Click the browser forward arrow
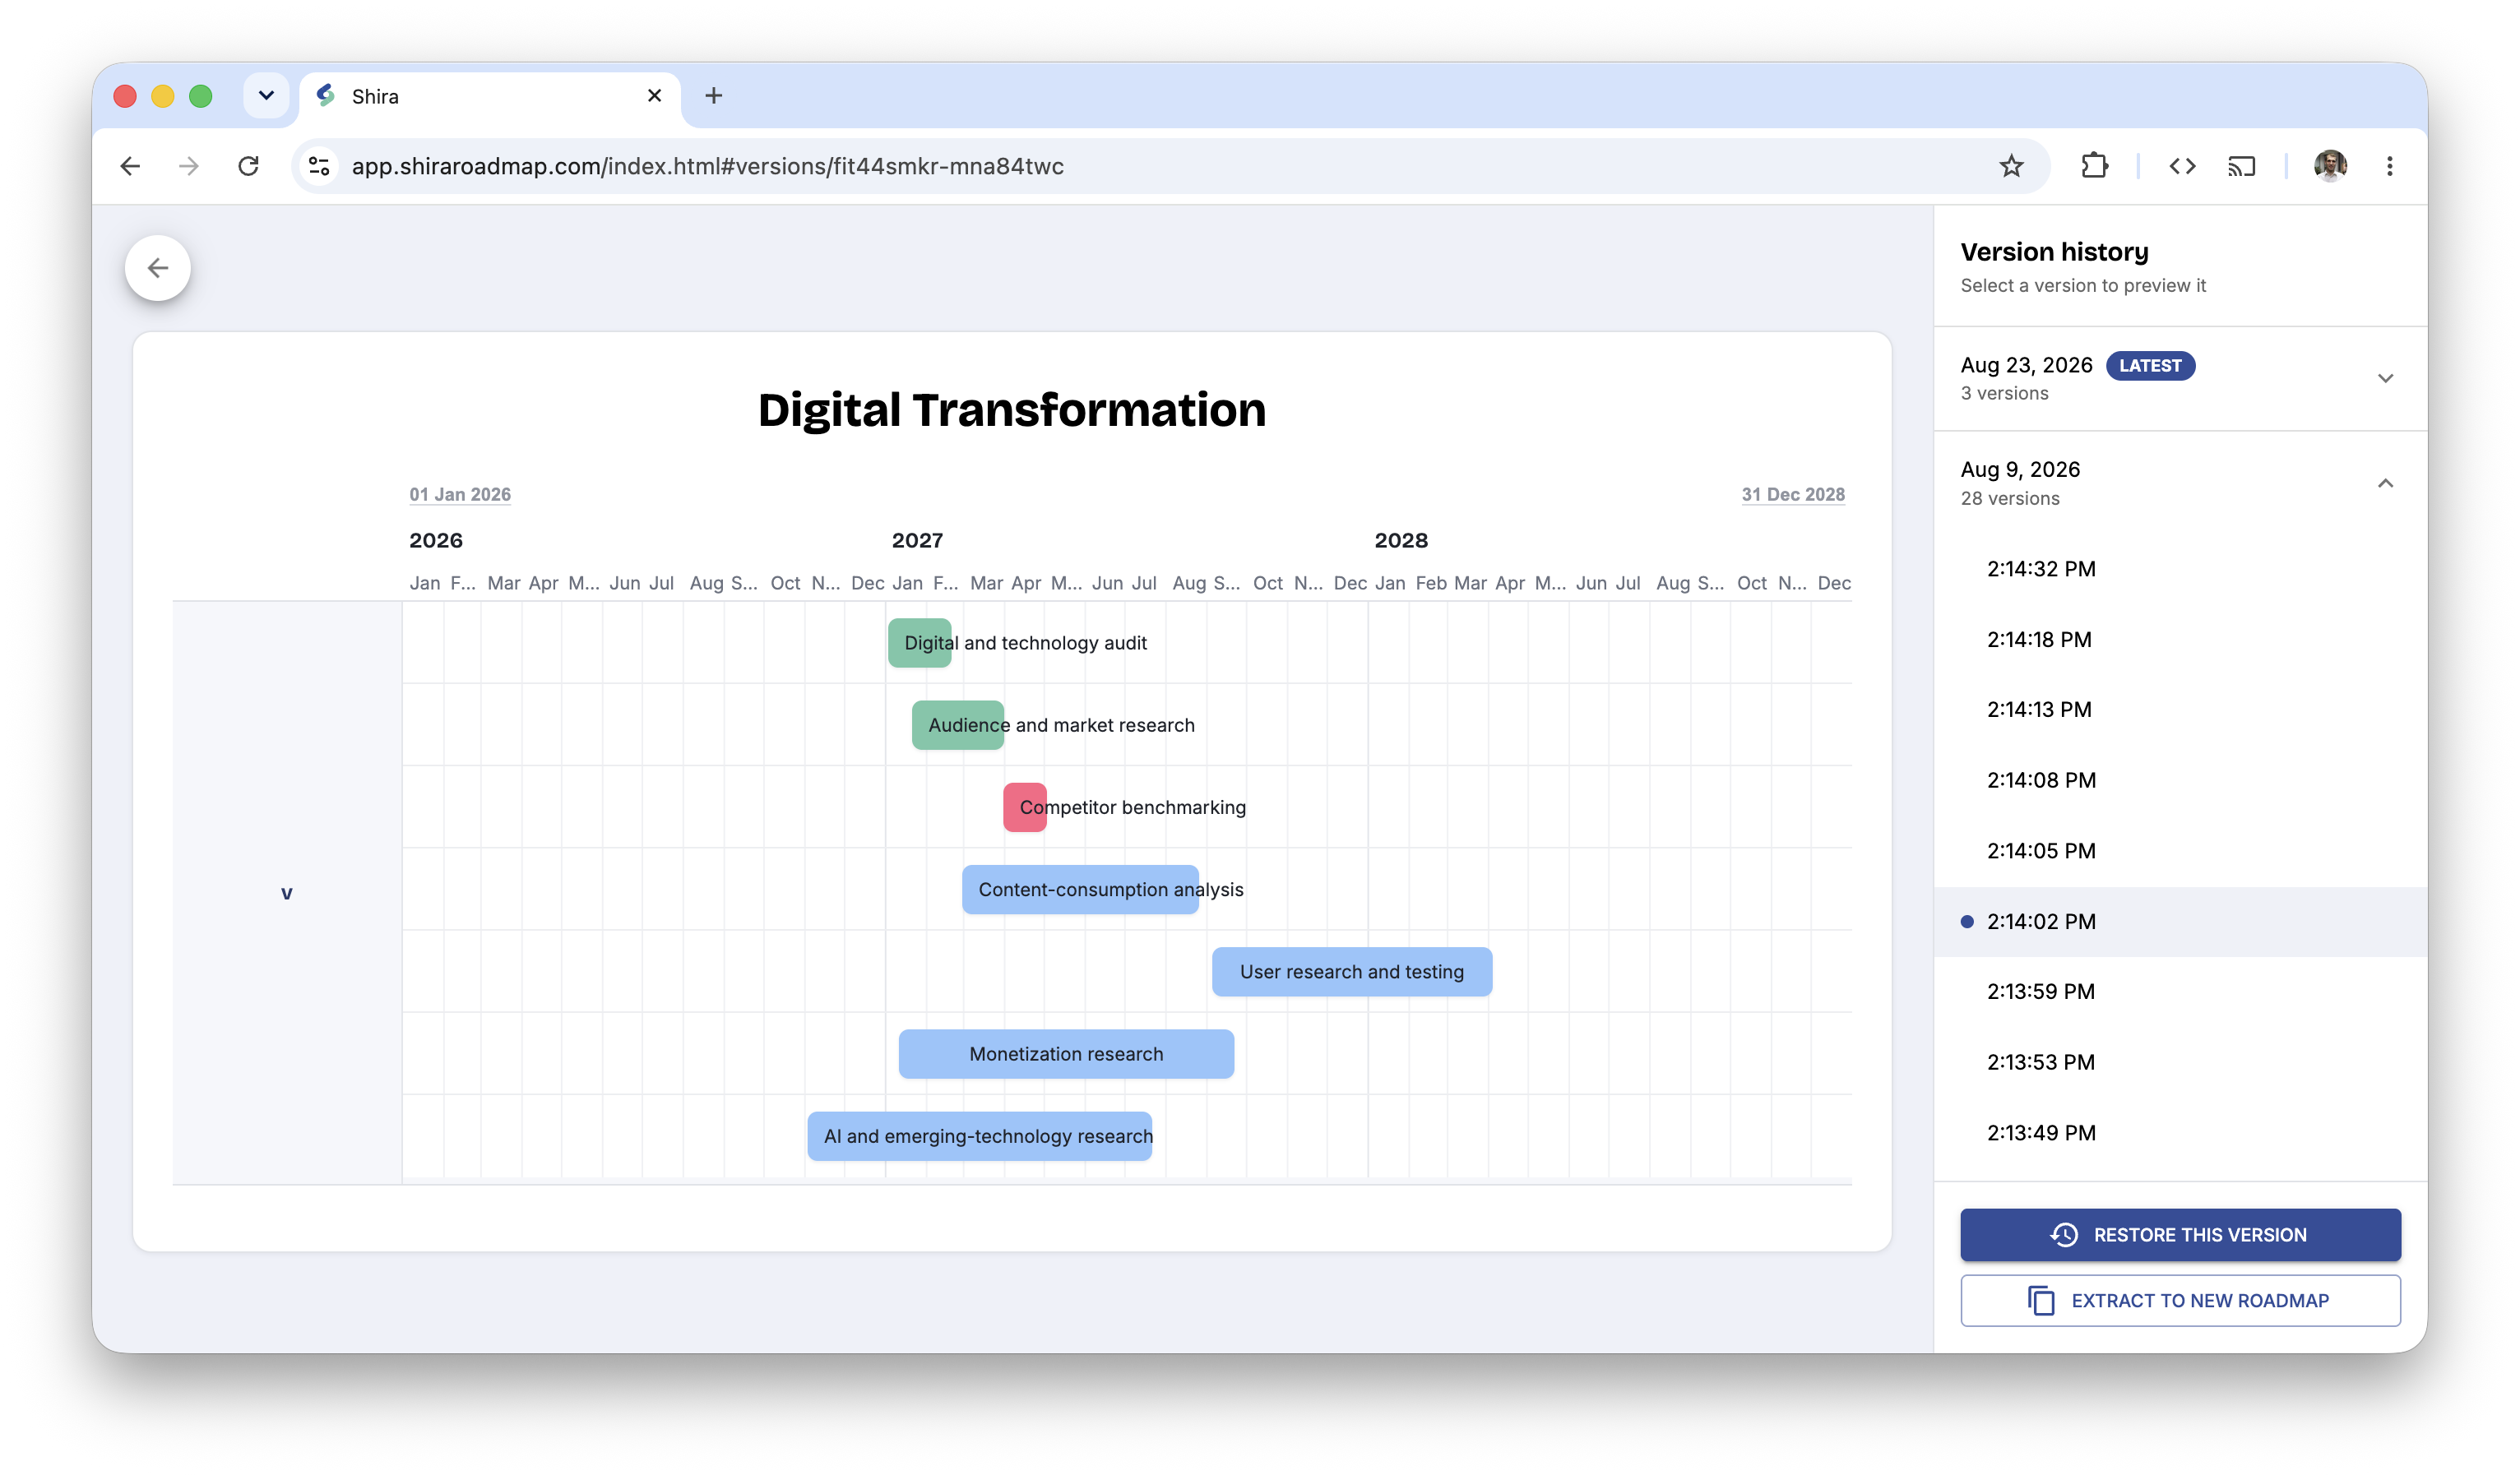 point(189,166)
